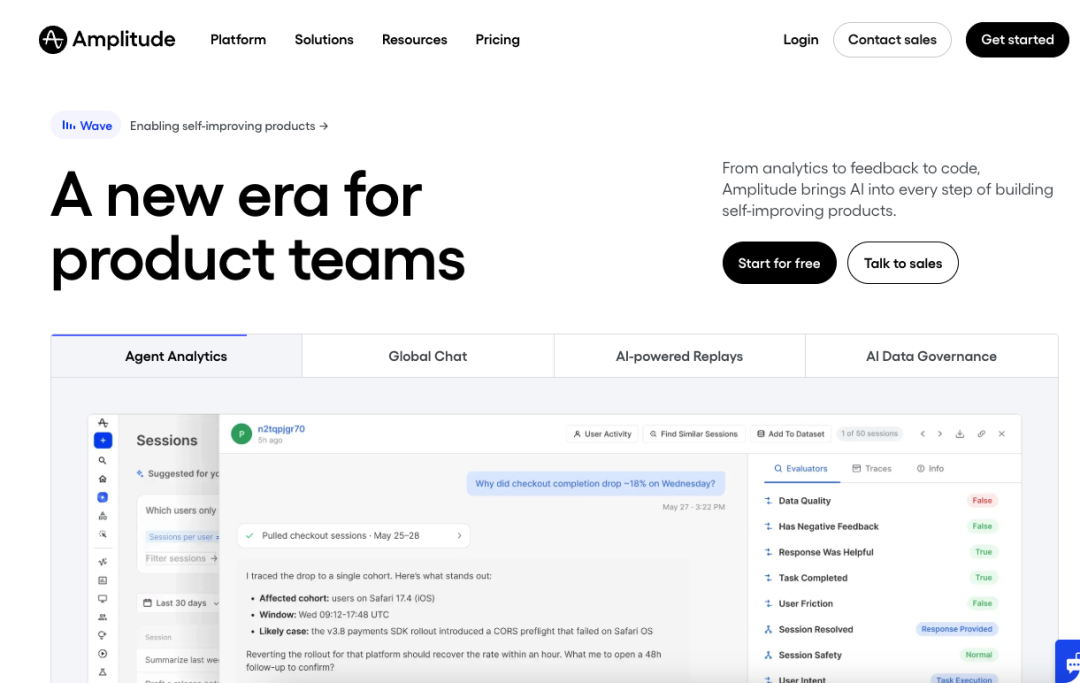The width and height of the screenshot is (1080, 683).
Task: Click the Add To Dataset button
Action: (x=791, y=434)
